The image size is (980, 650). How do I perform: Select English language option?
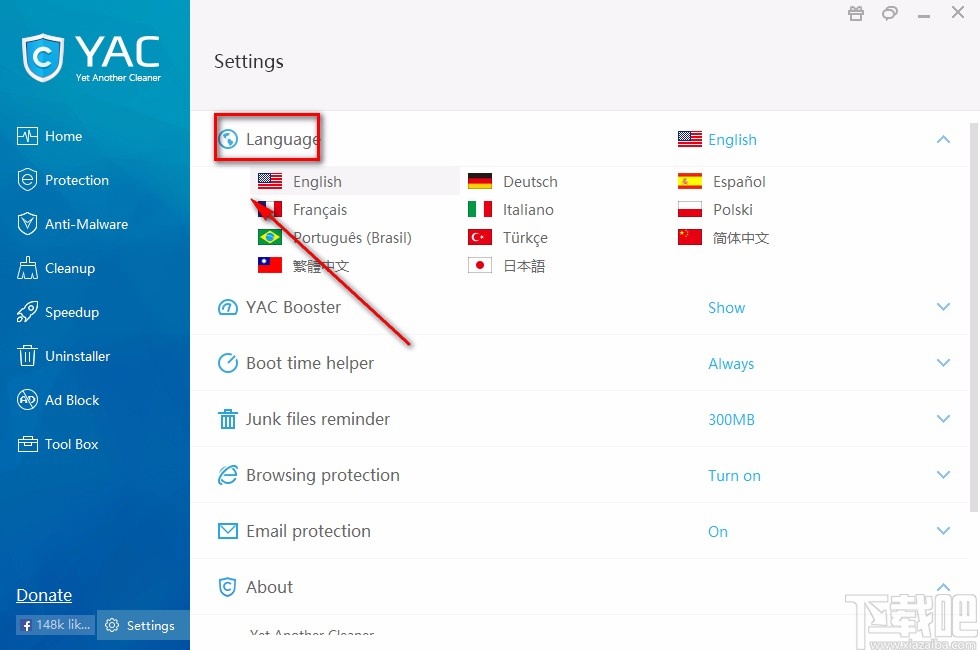pyautogui.click(x=355, y=181)
